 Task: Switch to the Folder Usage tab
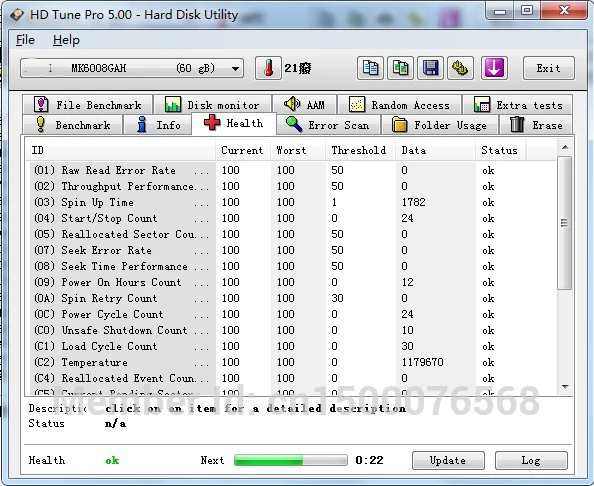pos(439,125)
